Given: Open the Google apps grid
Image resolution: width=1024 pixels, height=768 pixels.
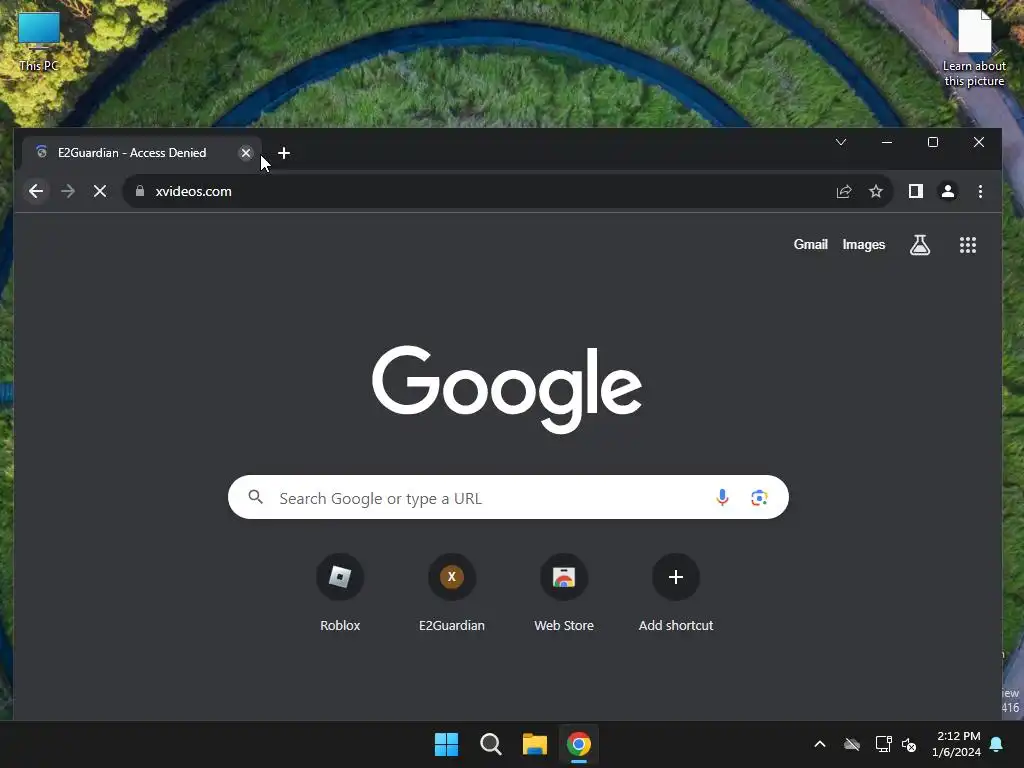Looking at the screenshot, I should click(967, 245).
